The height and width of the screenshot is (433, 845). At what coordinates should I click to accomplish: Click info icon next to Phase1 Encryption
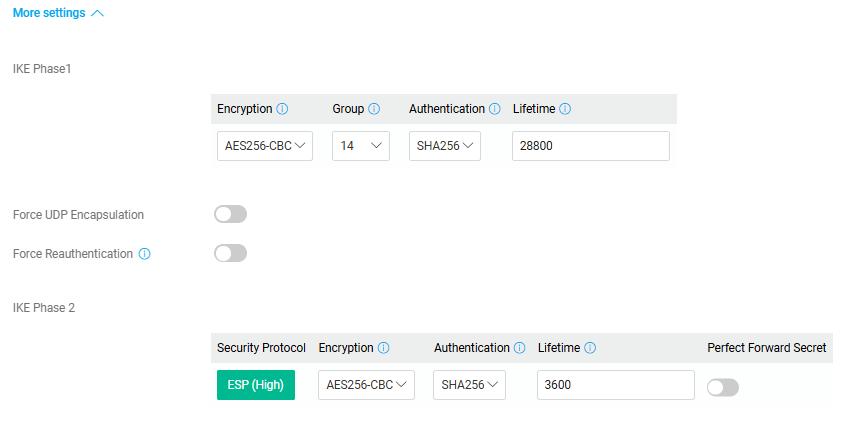[282, 109]
